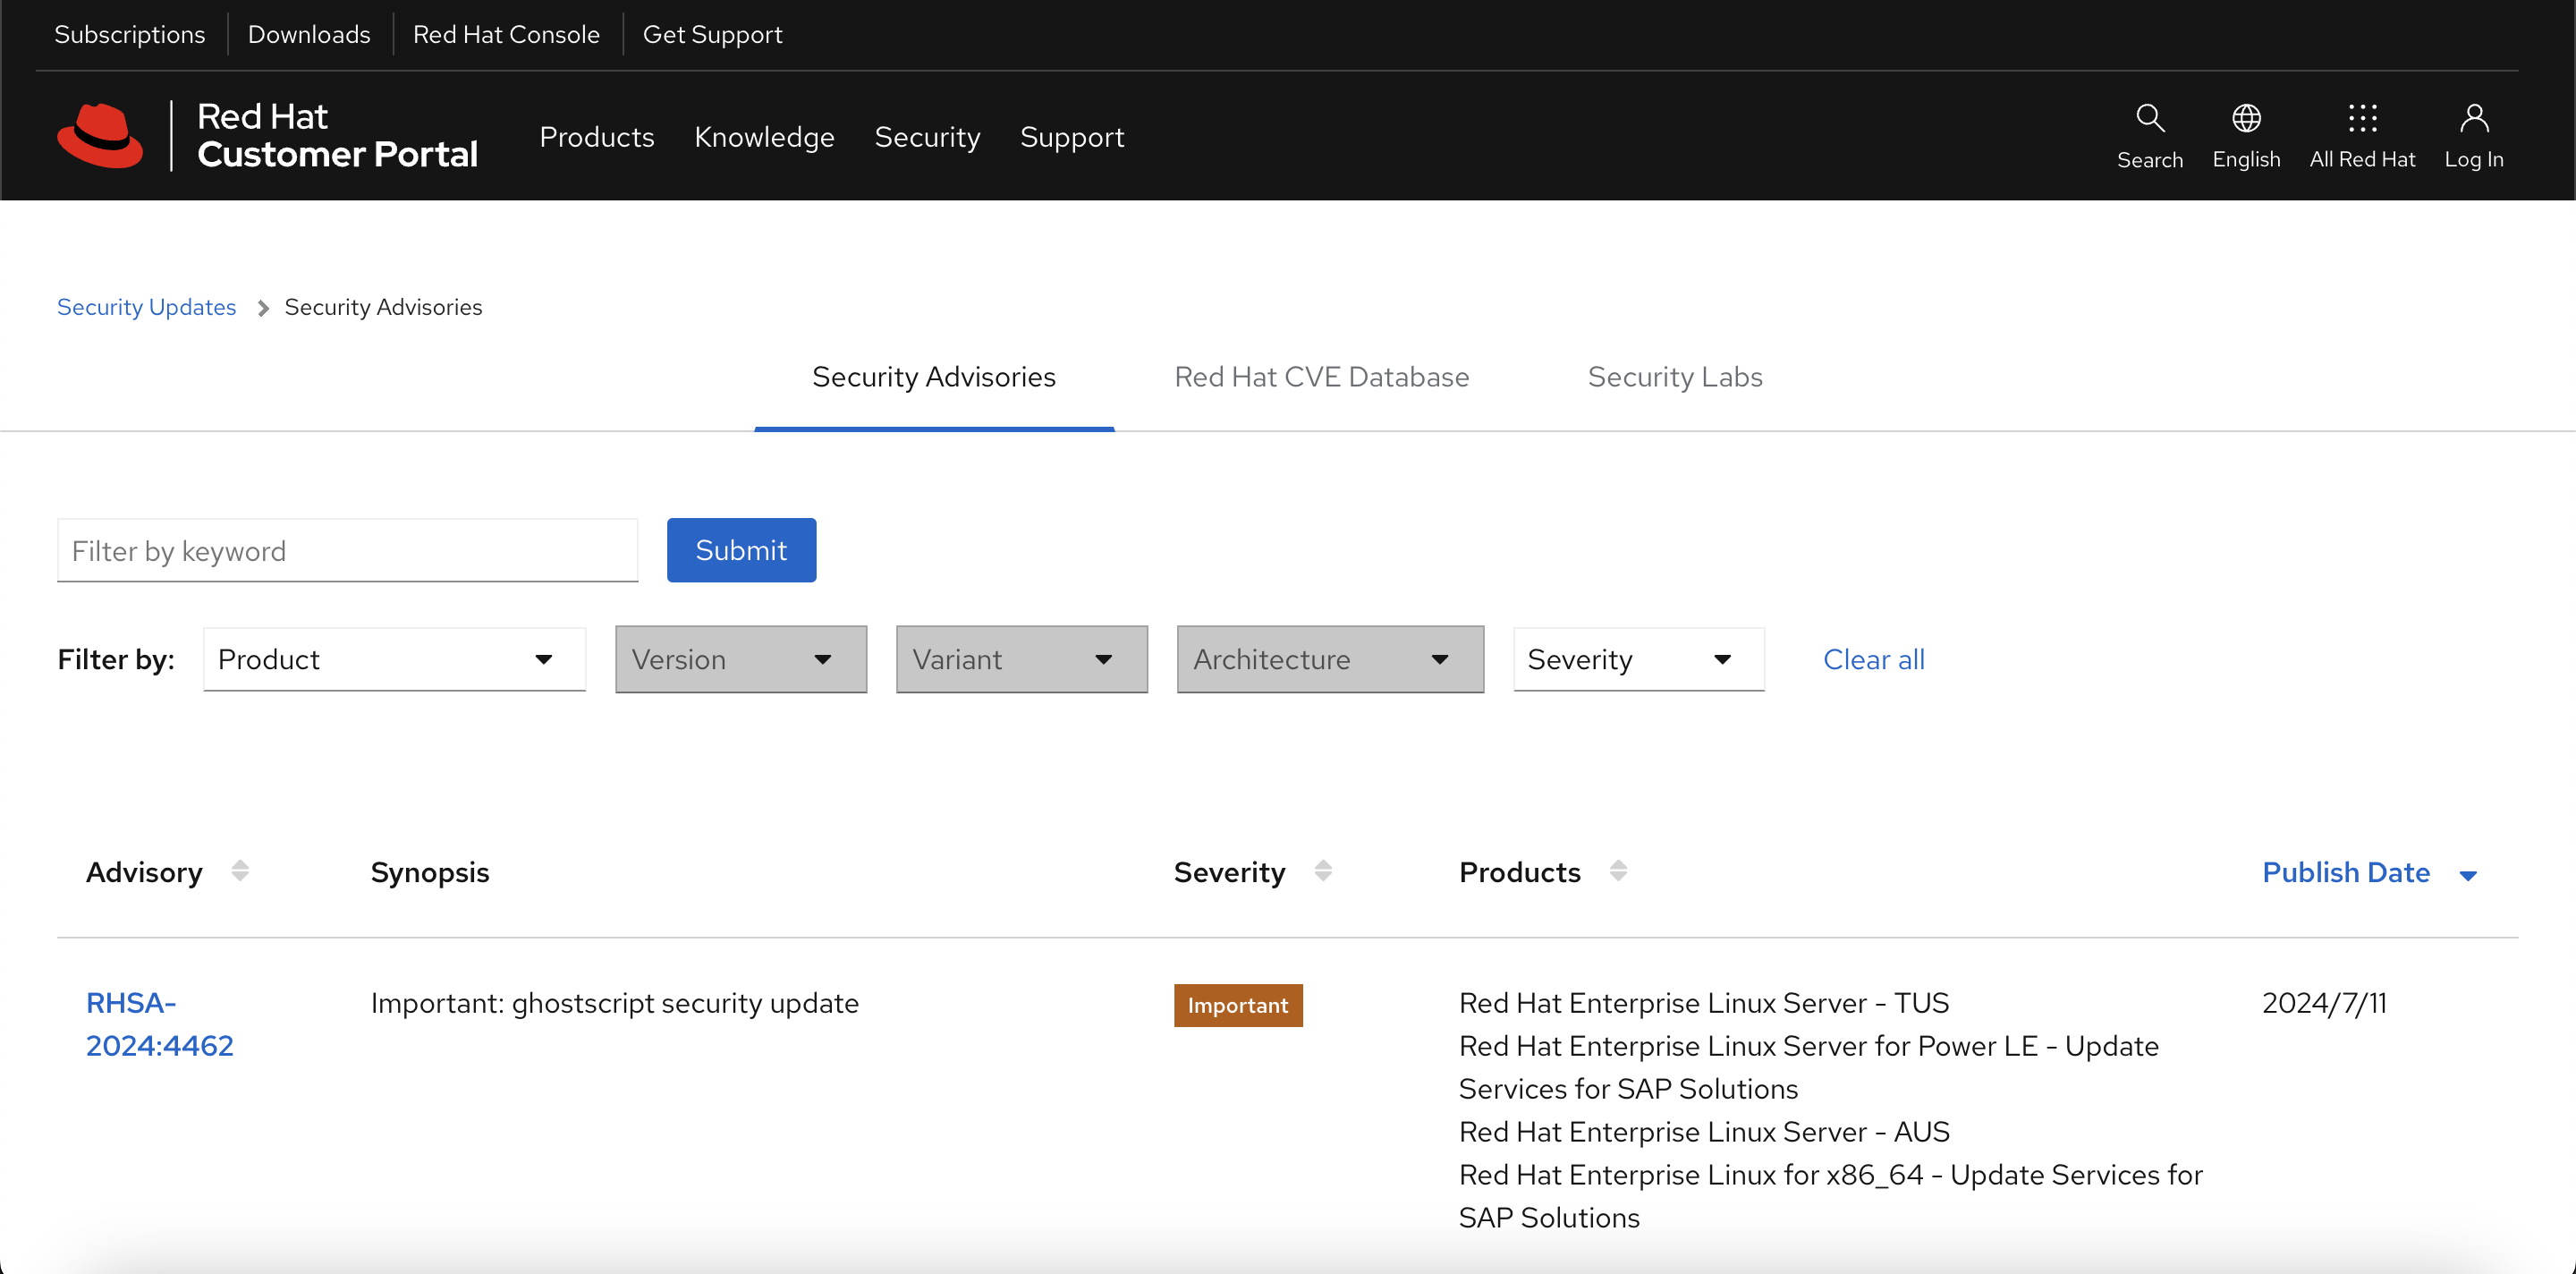Viewport: 2576px width, 1274px height.
Task: Sort table by Products column arrows
Action: click(x=1618, y=871)
